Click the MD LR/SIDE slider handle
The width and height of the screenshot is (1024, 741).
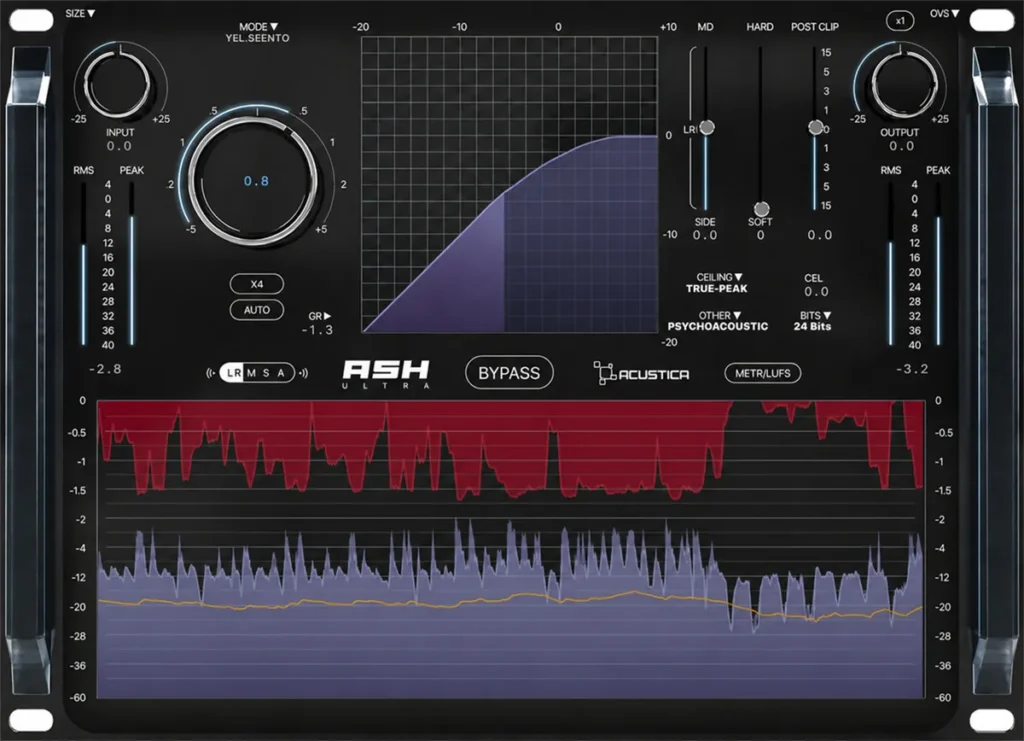707,127
